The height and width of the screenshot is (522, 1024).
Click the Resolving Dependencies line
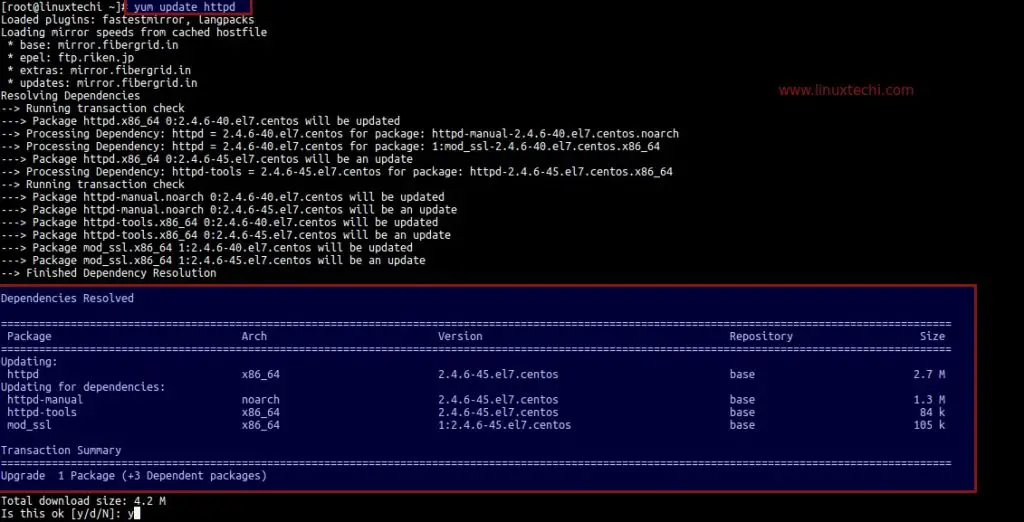(x=71, y=96)
